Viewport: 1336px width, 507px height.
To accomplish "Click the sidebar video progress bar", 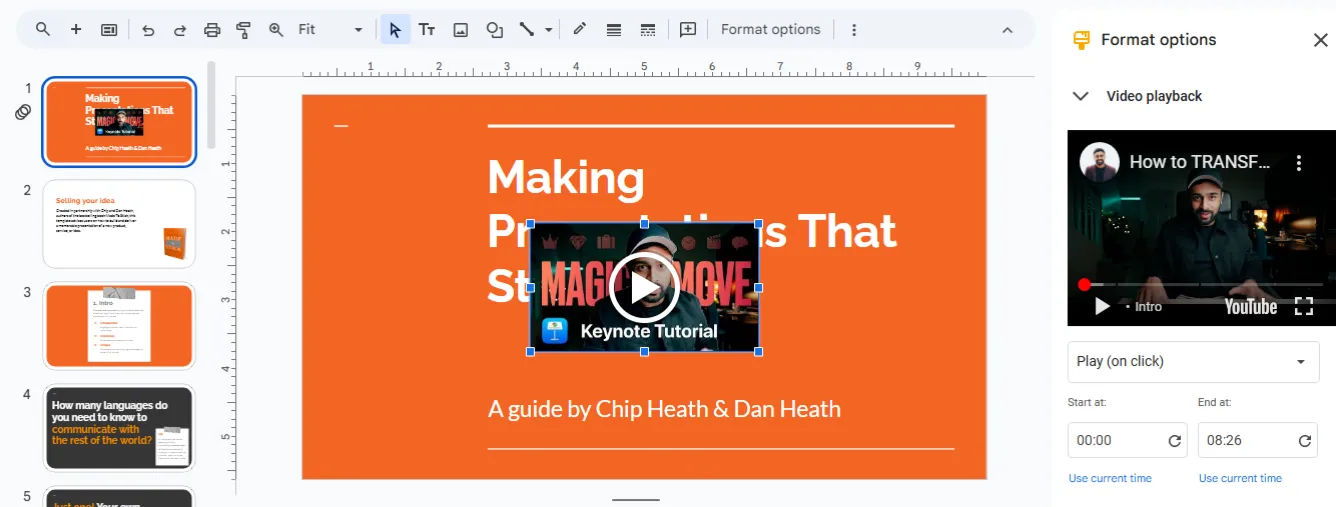I will pyautogui.click(x=1202, y=285).
